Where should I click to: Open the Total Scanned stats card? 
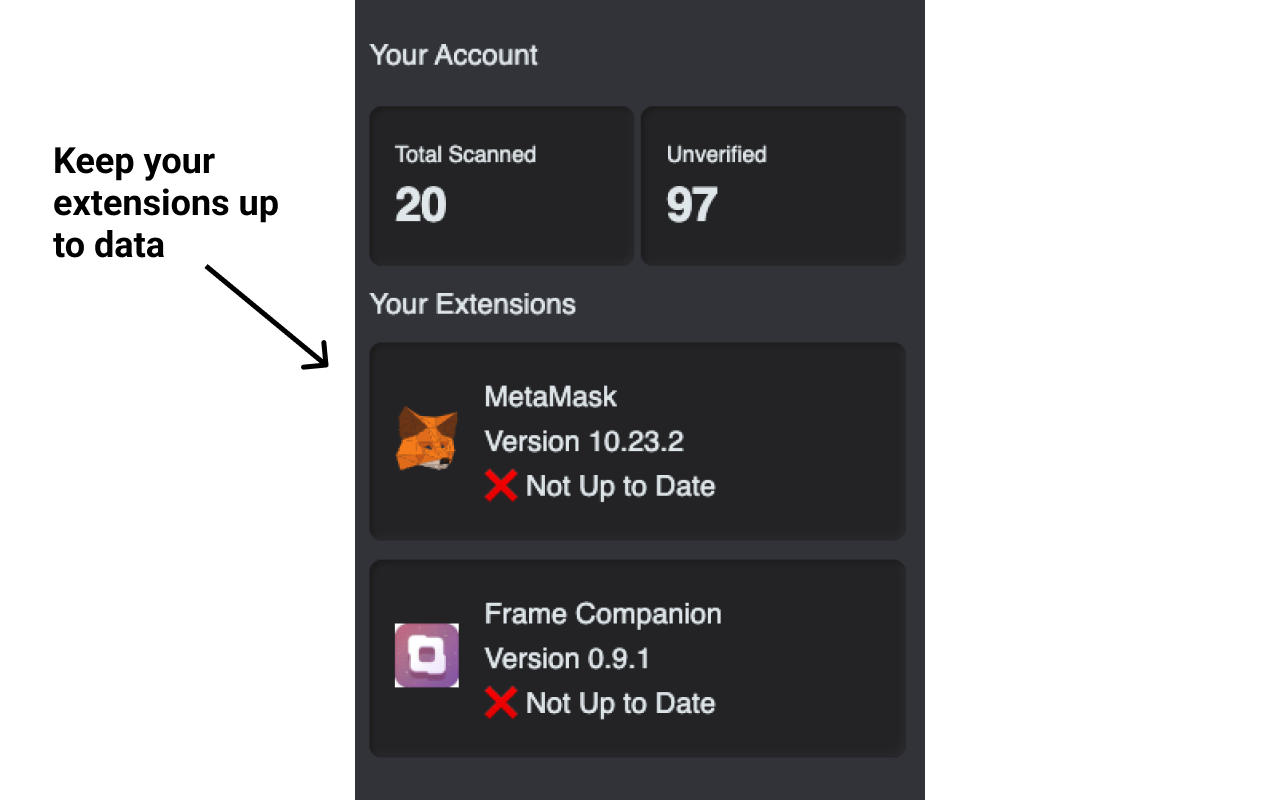point(502,186)
